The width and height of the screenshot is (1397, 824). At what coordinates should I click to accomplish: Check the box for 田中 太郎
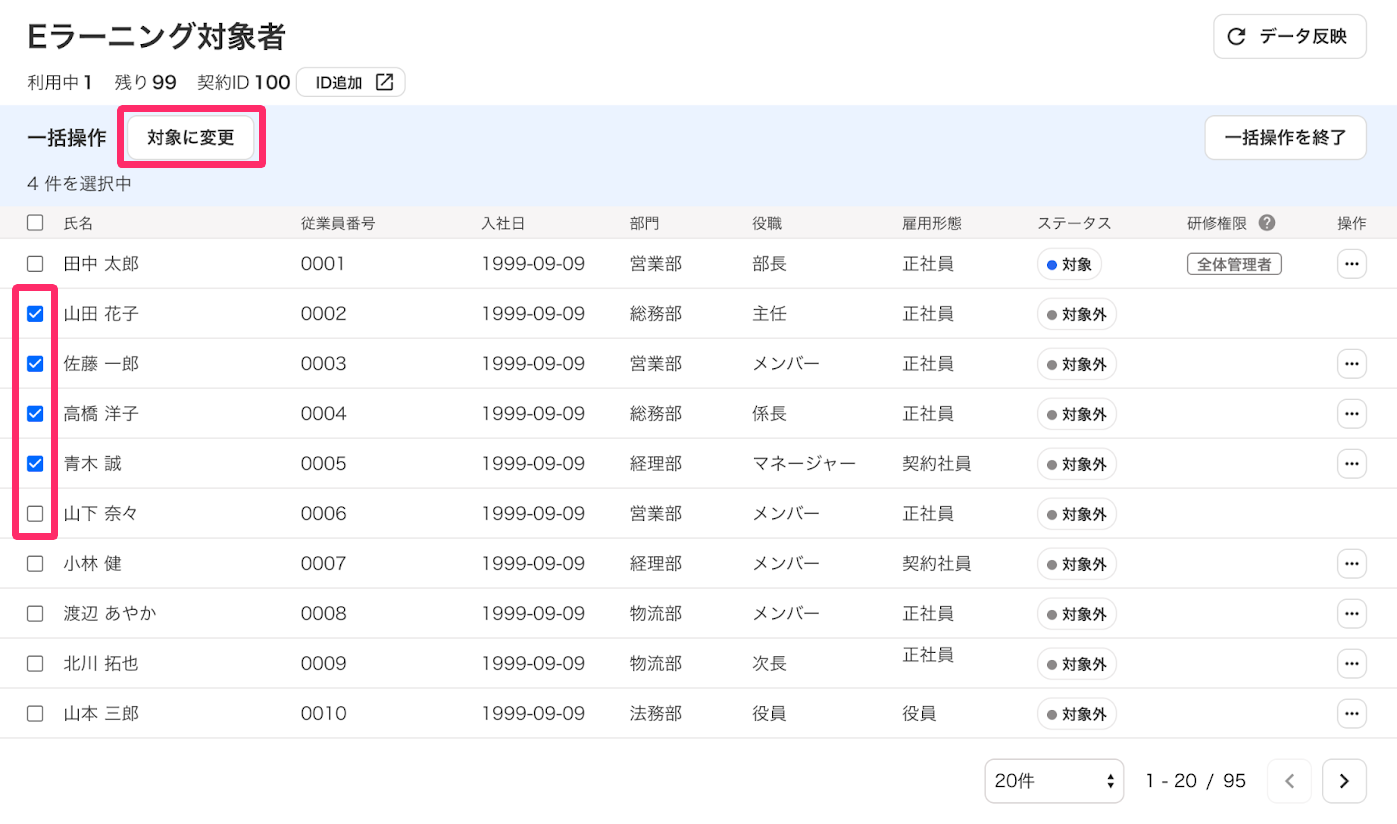[35, 264]
